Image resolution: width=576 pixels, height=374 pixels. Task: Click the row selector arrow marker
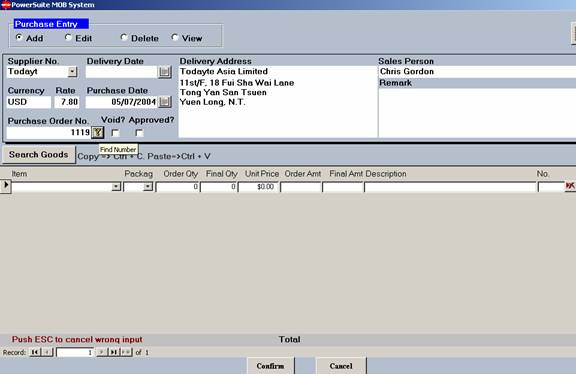[x=6, y=186]
